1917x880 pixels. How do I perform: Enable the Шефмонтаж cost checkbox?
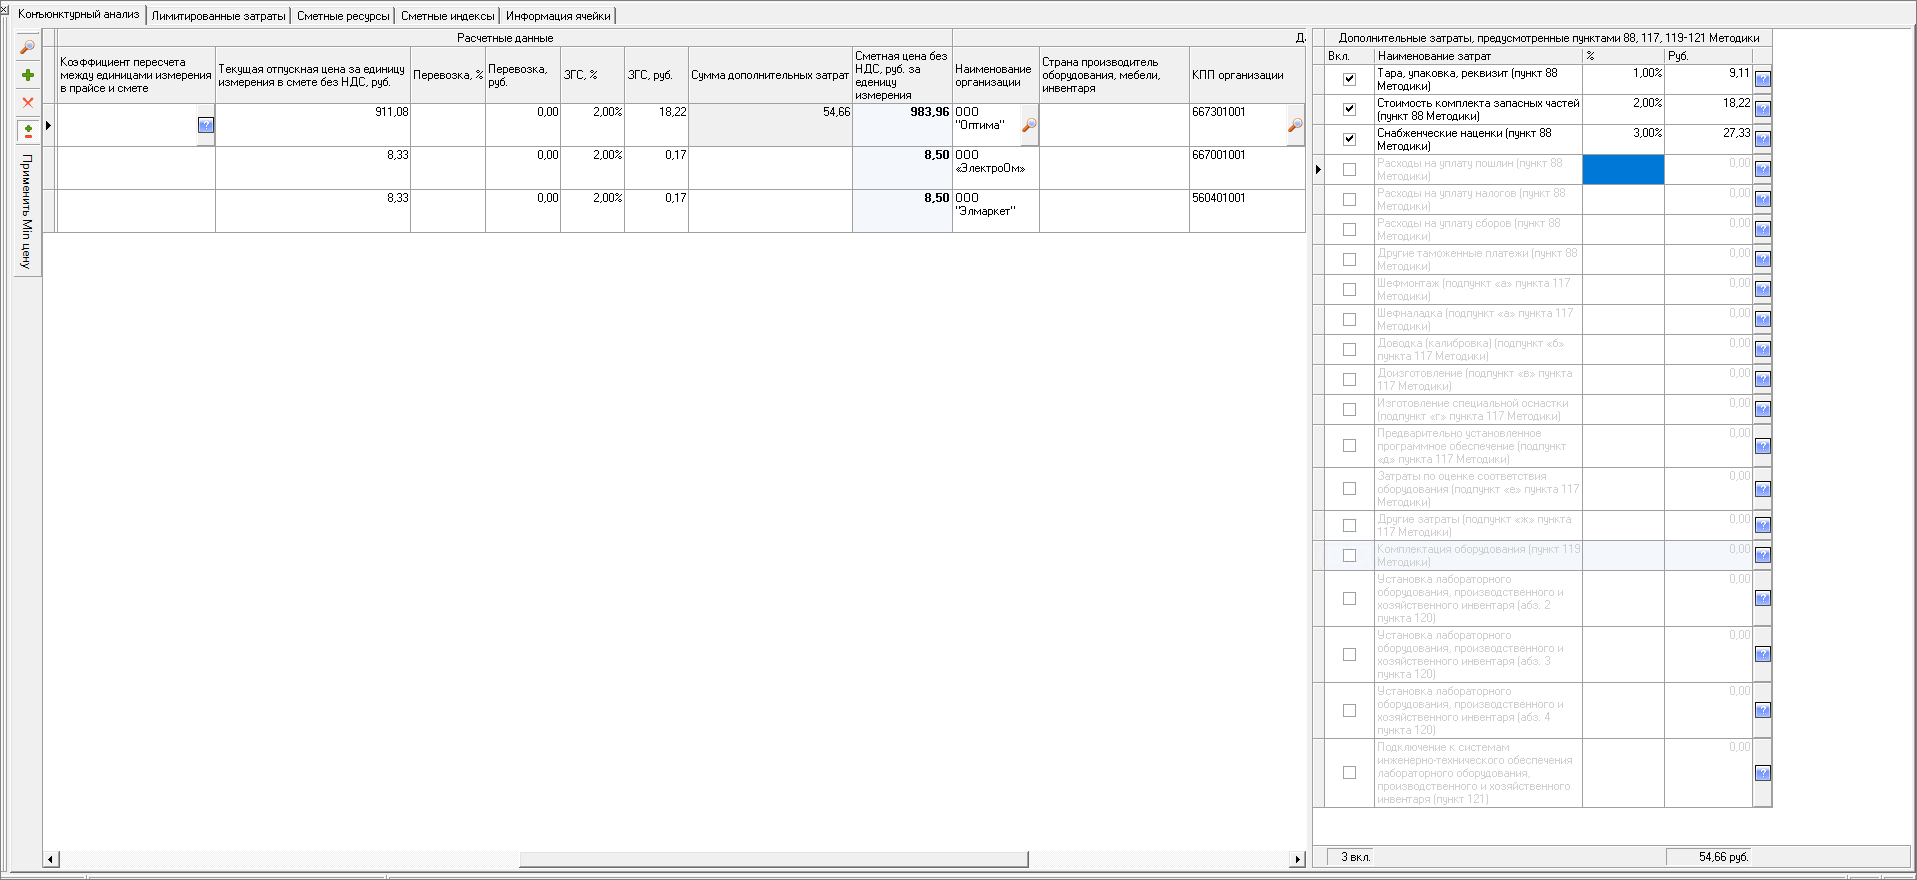coord(1349,289)
